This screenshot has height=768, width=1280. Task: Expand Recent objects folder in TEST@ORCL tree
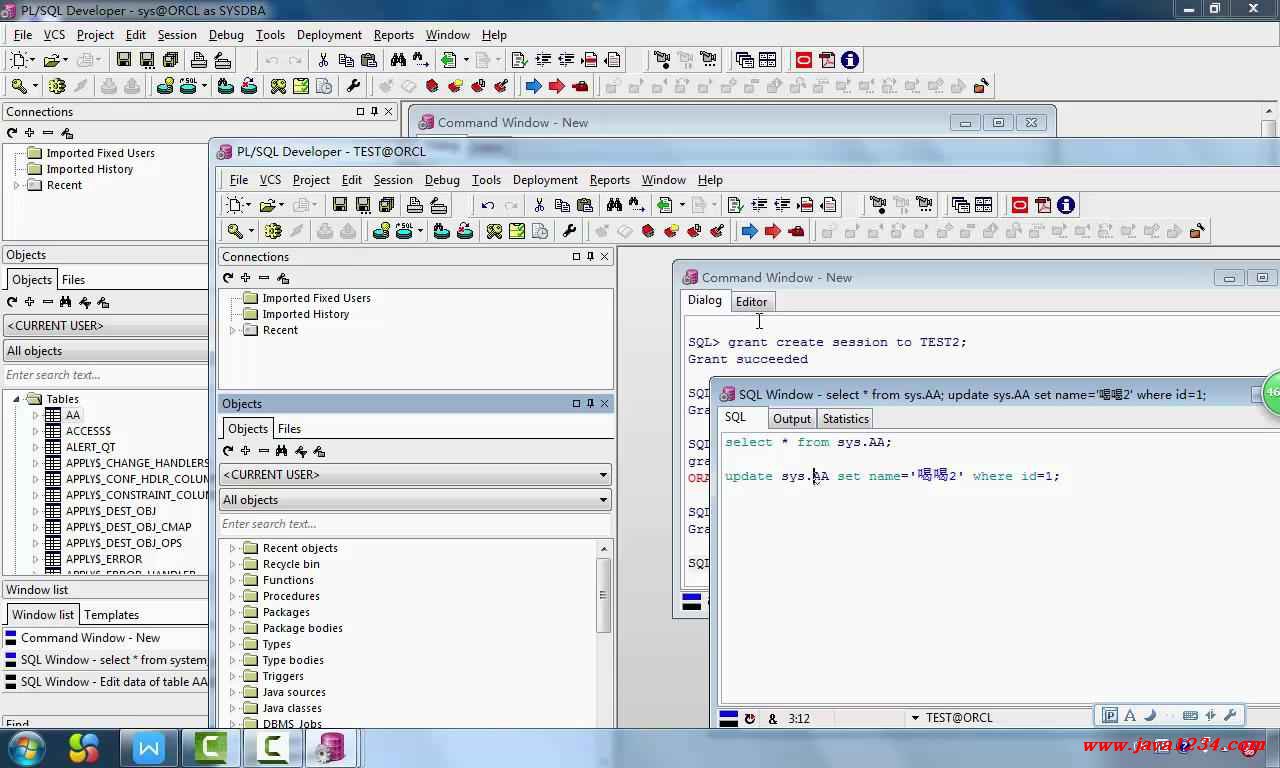[x=233, y=548]
